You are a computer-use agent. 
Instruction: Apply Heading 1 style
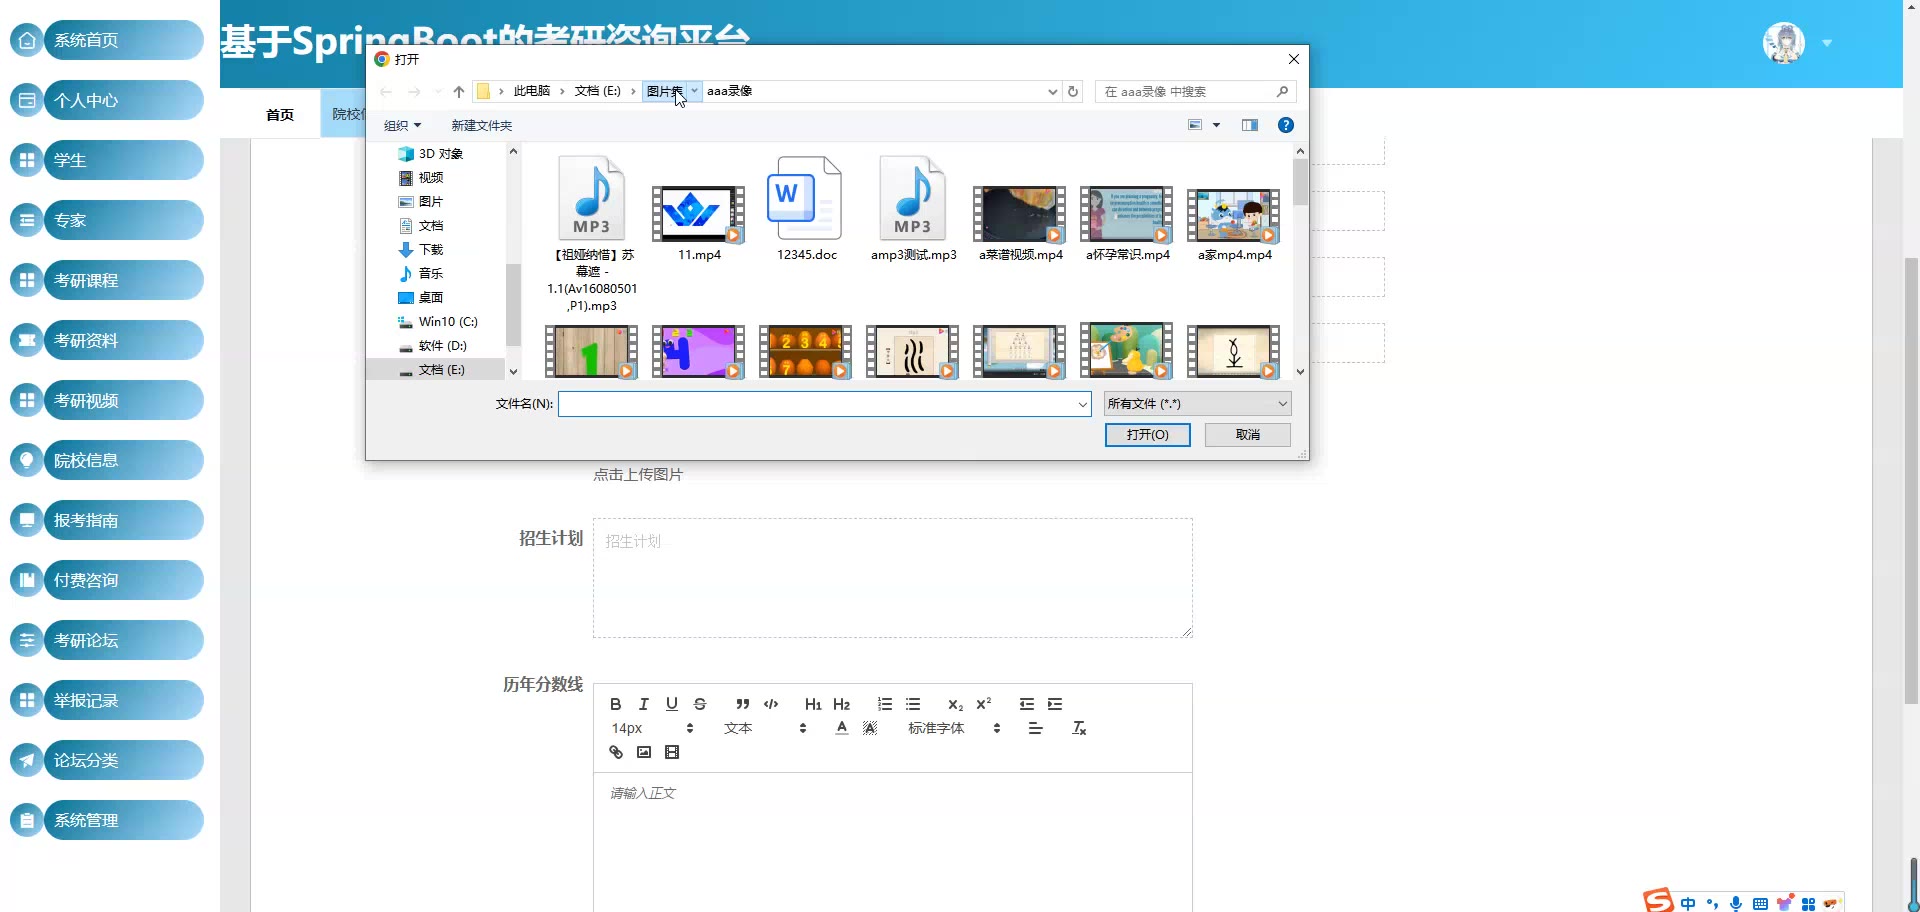813,704
